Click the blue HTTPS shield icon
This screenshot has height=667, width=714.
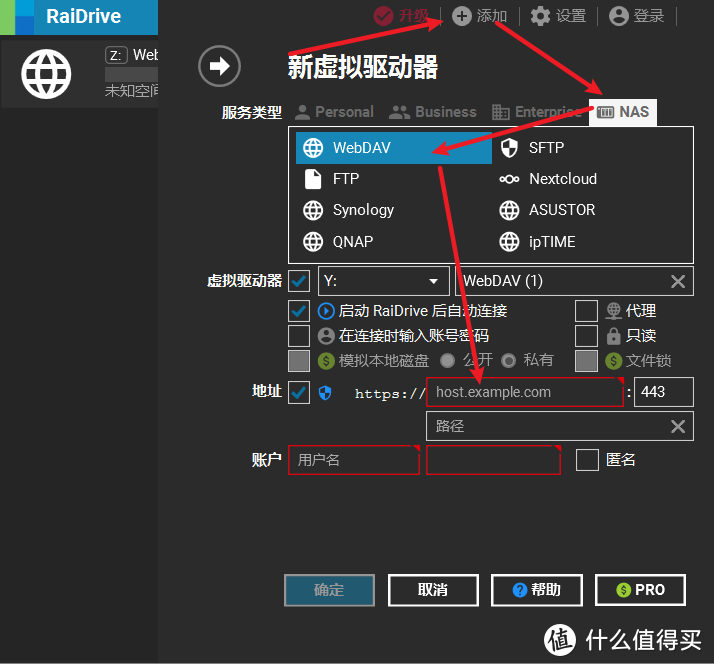(x=325, y=392)
